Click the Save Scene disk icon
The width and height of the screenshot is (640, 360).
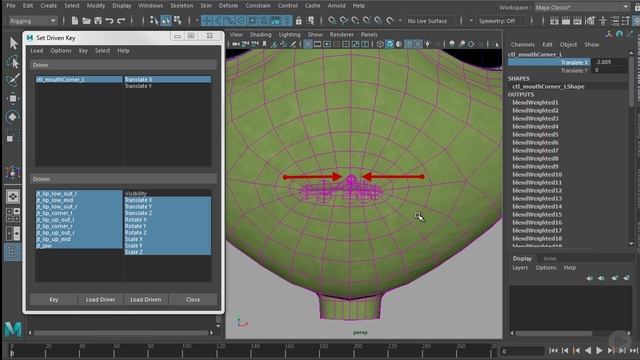click(98, 20)
